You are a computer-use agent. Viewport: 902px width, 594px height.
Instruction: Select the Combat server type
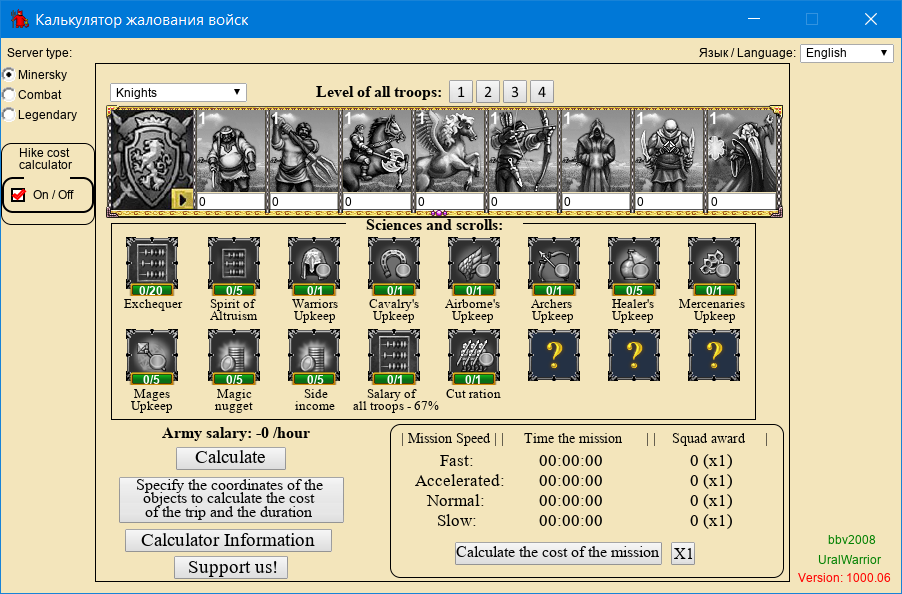tap(9, 95)
